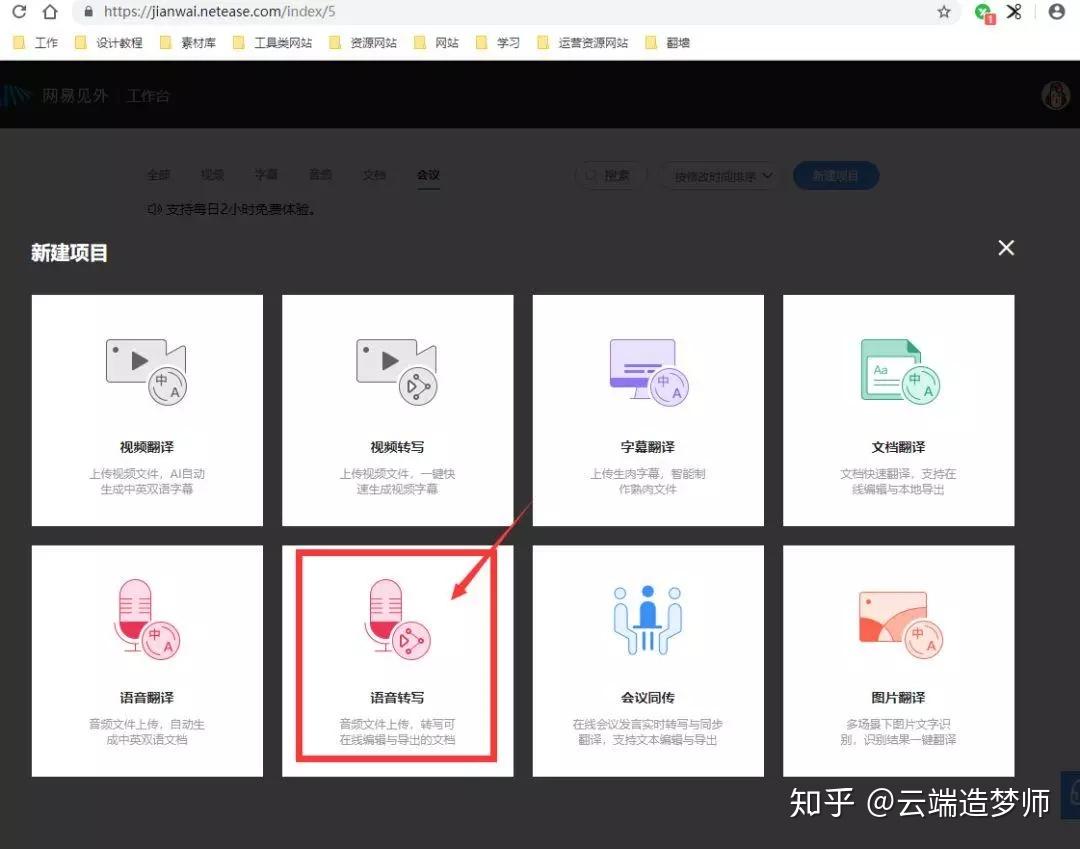1080x849 pixels.
Task: Open the 设计教程 bookmark folder
Action: tap(109, 43)
